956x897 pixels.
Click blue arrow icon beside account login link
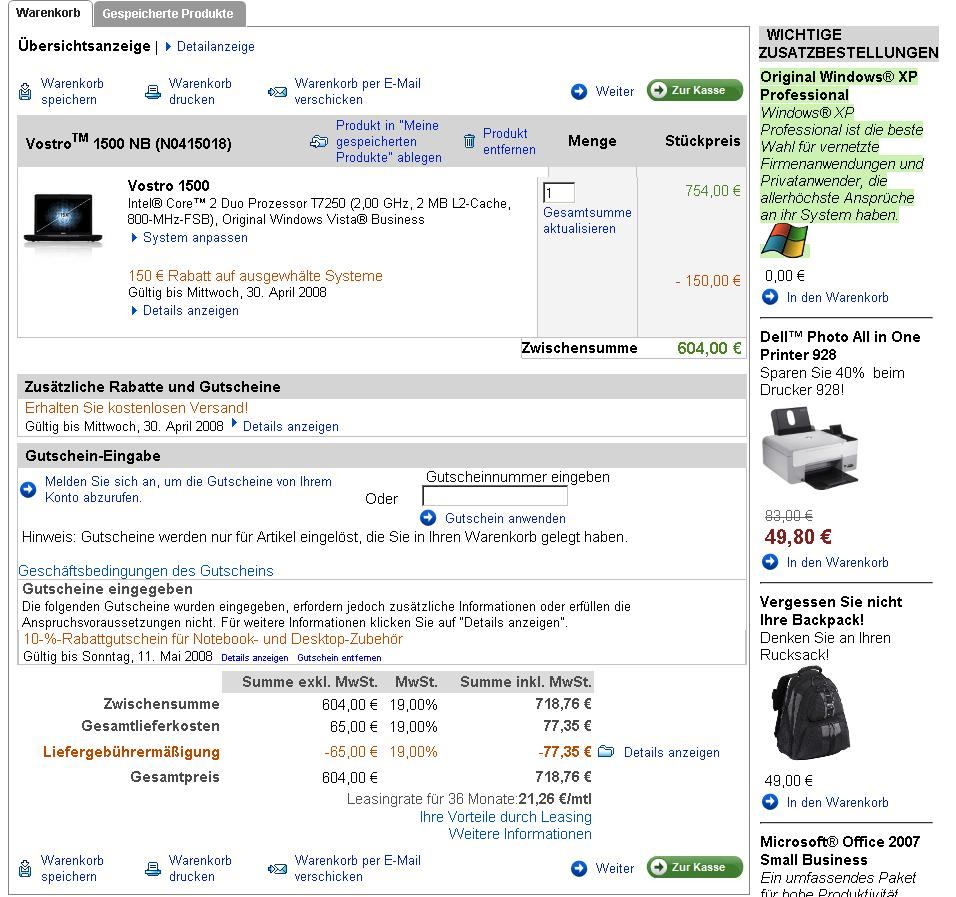28,490
